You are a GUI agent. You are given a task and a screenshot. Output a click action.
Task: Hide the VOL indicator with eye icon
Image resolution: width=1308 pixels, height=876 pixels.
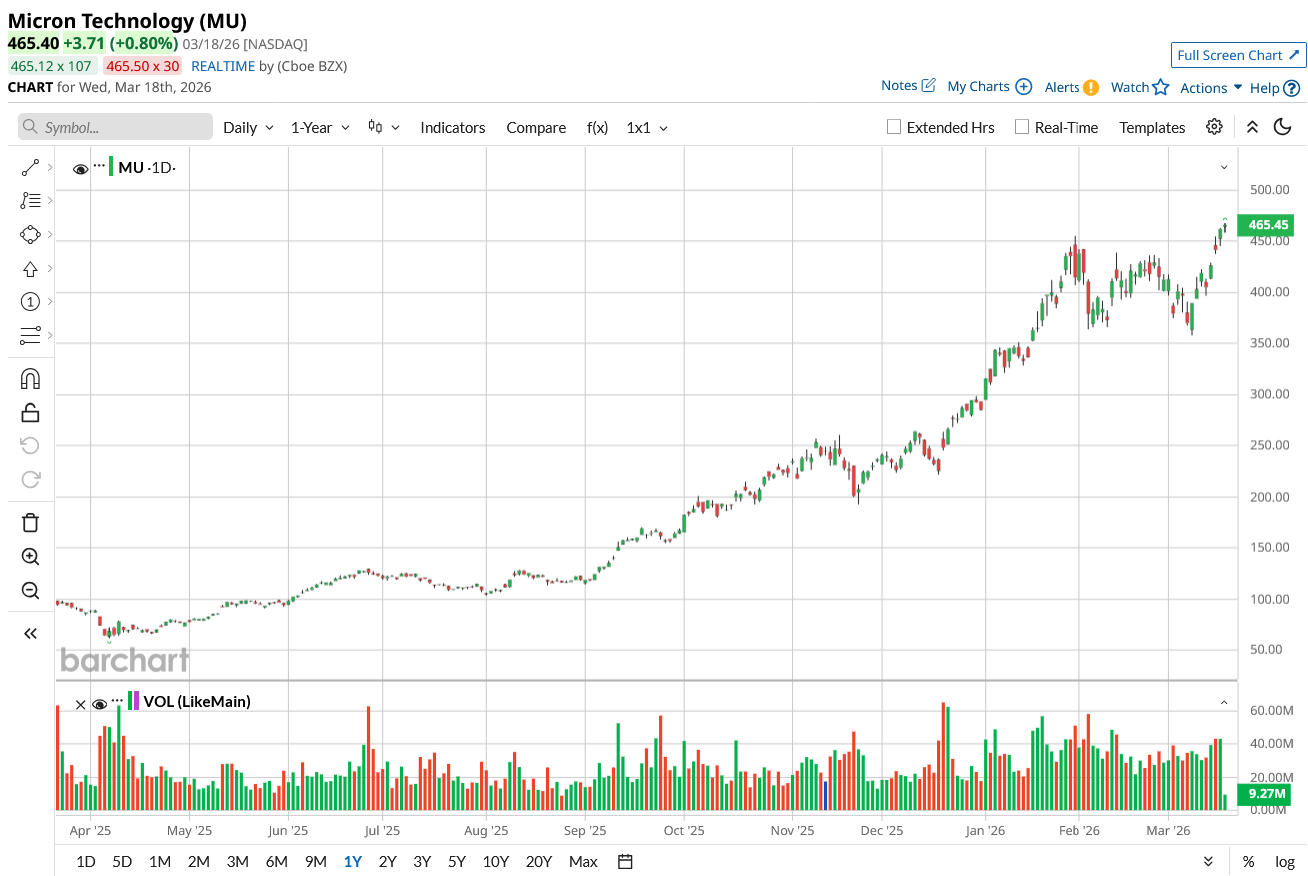[x=99, y=704]
